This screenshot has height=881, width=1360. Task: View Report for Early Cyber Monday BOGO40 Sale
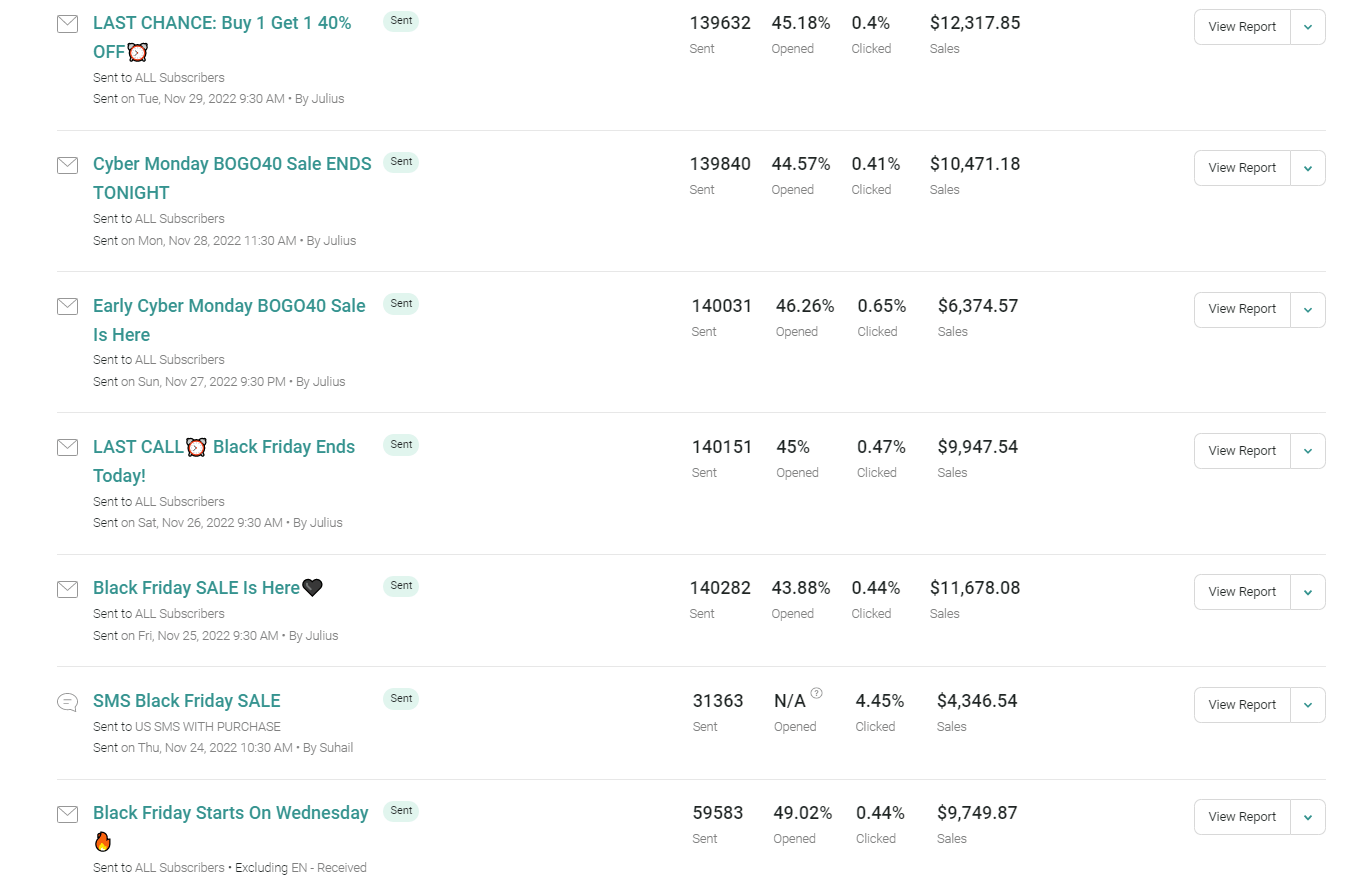click(x=1242, y=310)
